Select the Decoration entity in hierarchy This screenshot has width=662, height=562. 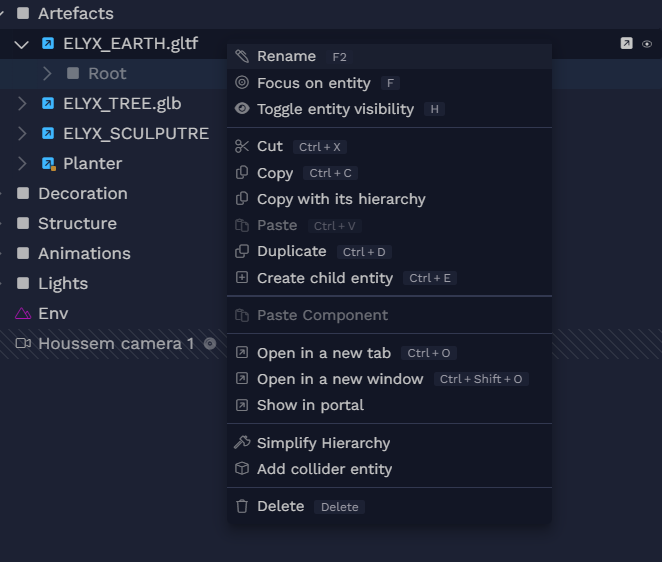(x=83, y=193)
